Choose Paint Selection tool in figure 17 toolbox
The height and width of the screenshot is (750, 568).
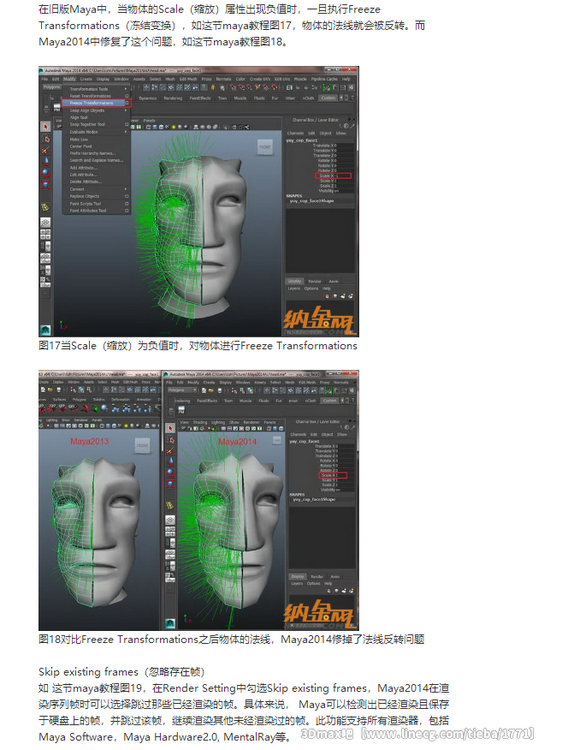click(x=46, y=150)
